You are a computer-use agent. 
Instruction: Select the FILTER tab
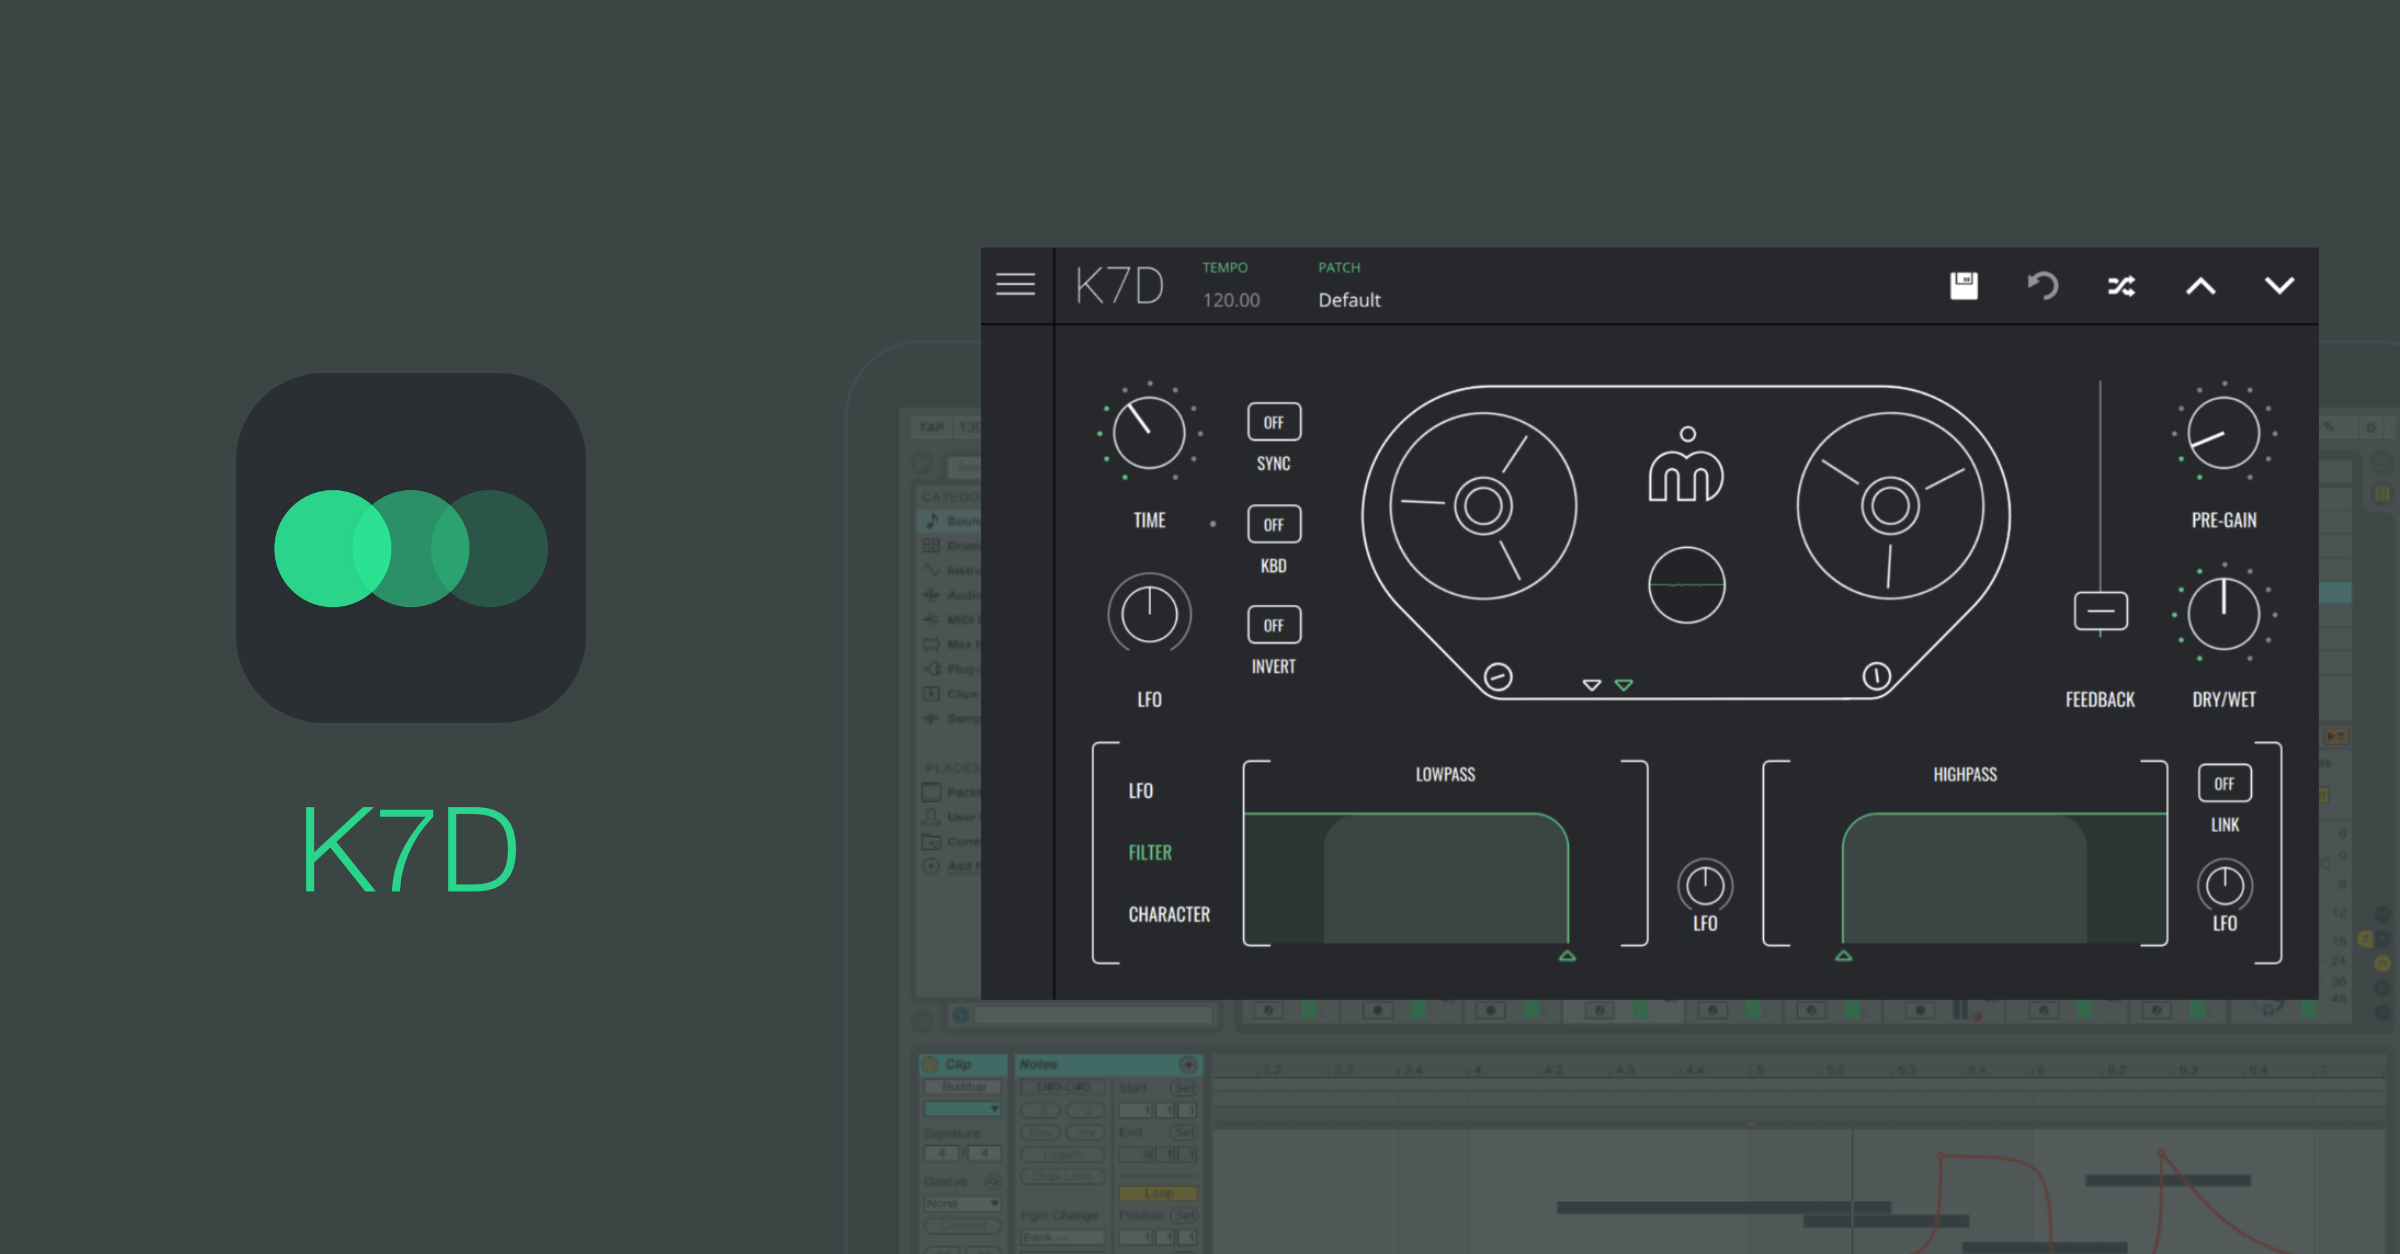pos(1150,853)
